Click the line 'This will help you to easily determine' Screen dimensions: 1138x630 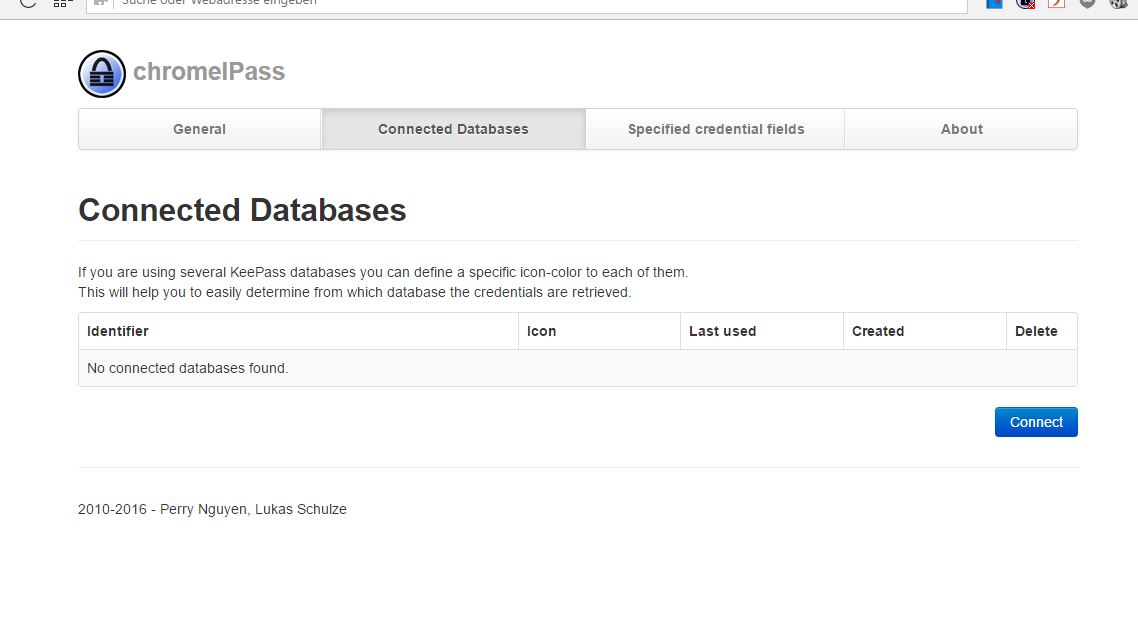[x=355, y=292]
